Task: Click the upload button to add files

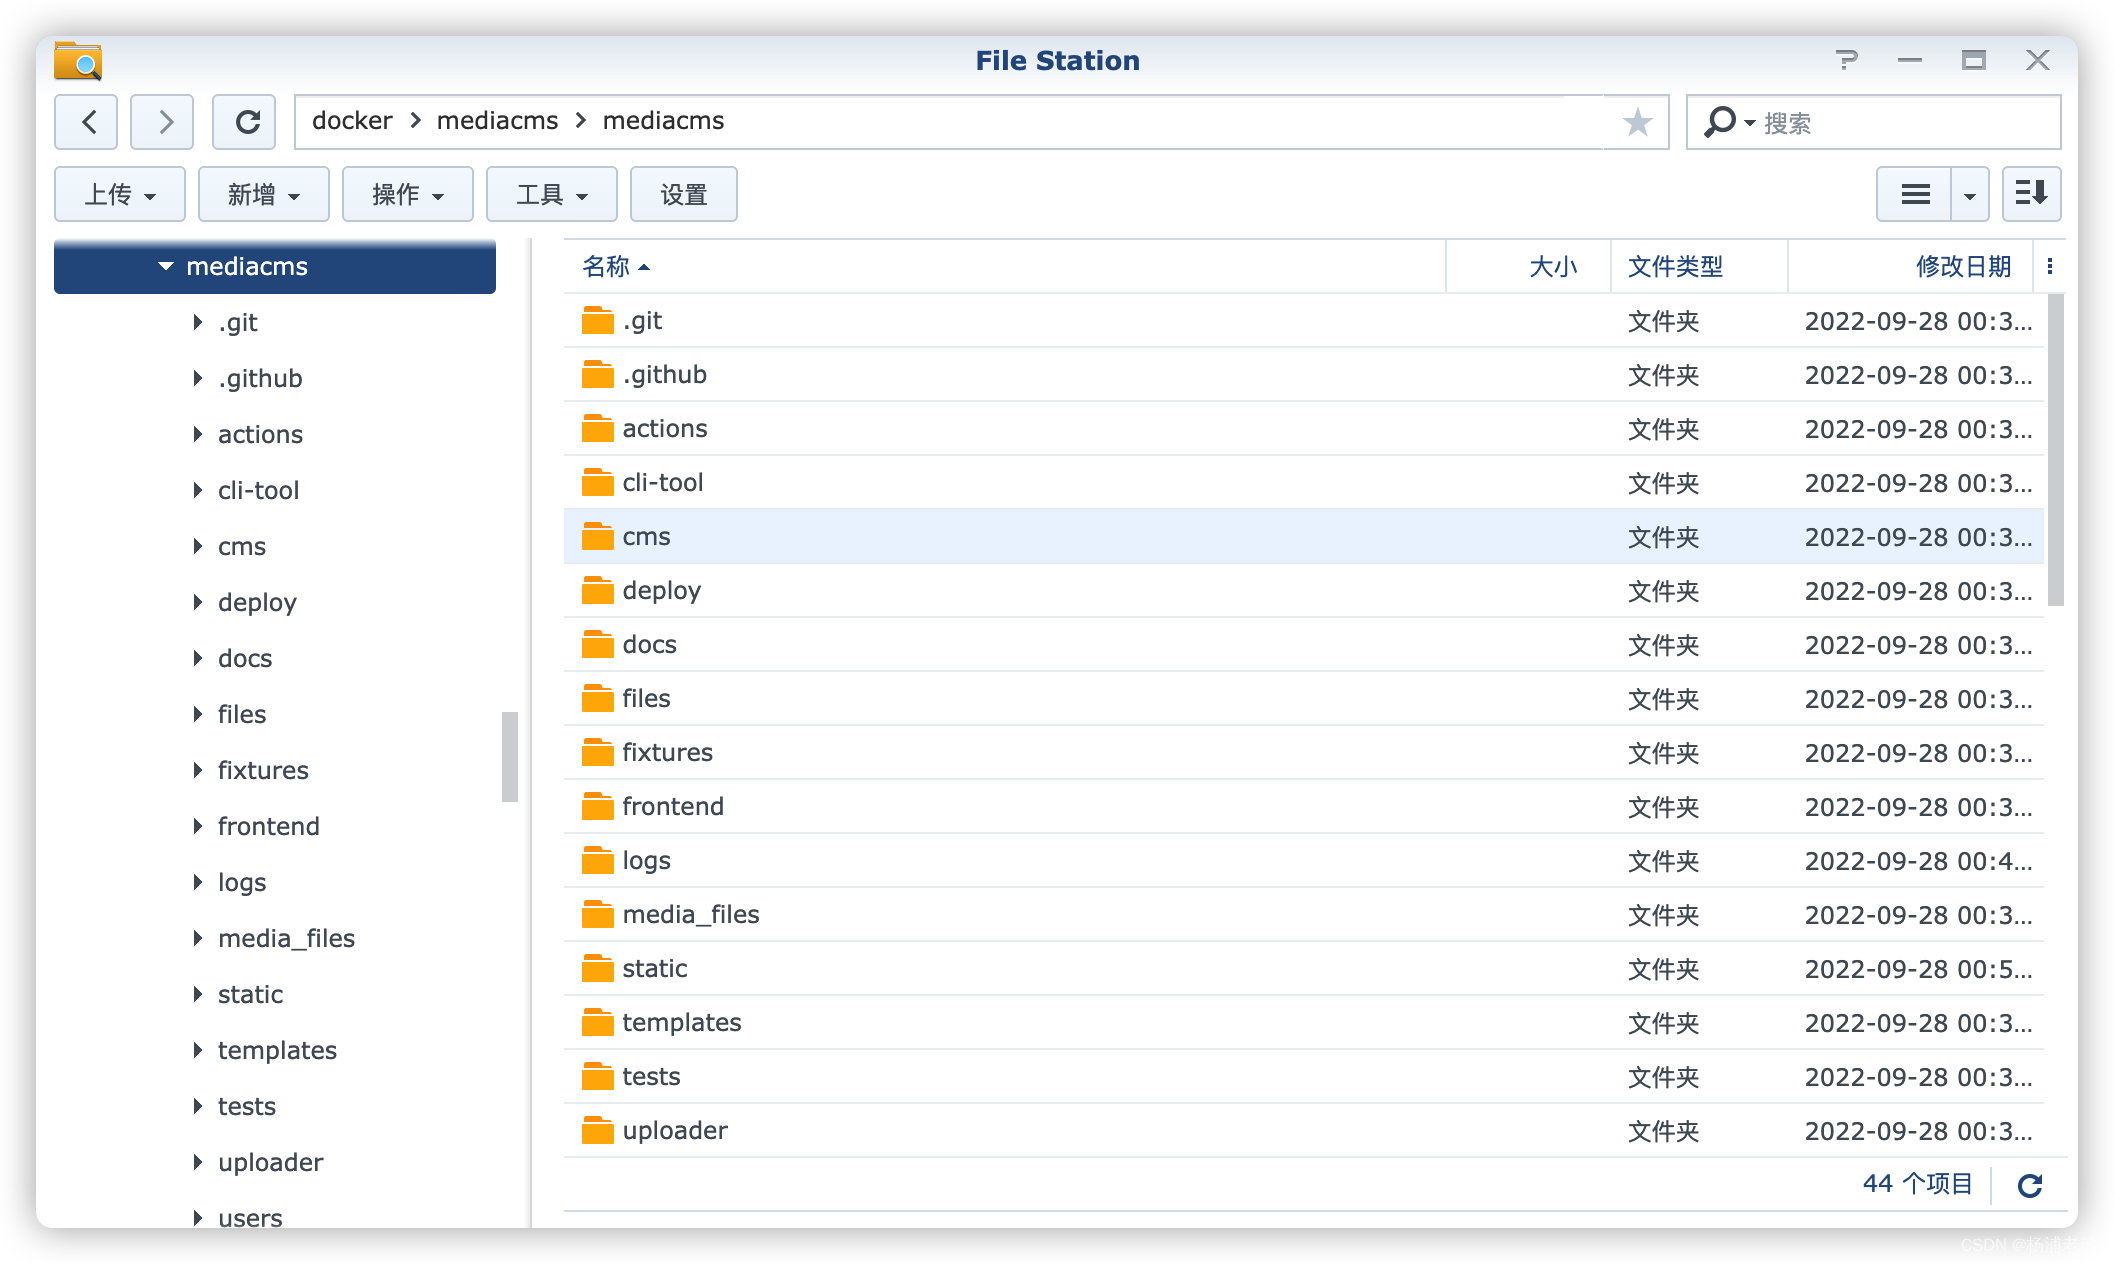Action: click(x=116, y=193)
